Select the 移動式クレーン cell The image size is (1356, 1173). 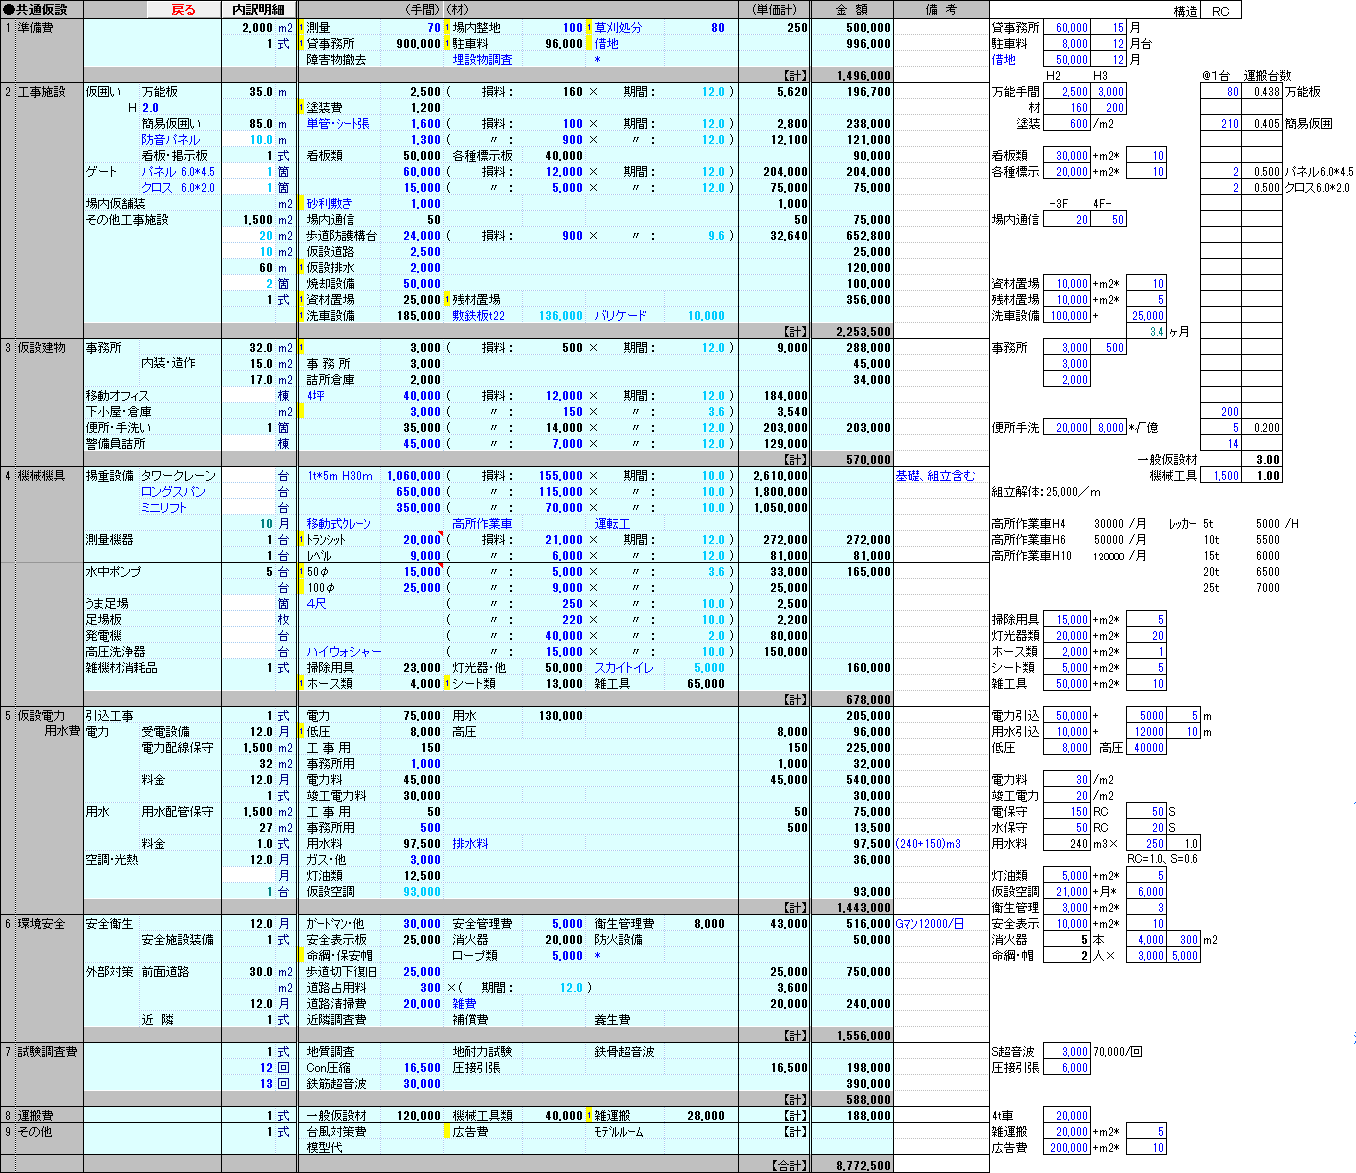[338, 524]
